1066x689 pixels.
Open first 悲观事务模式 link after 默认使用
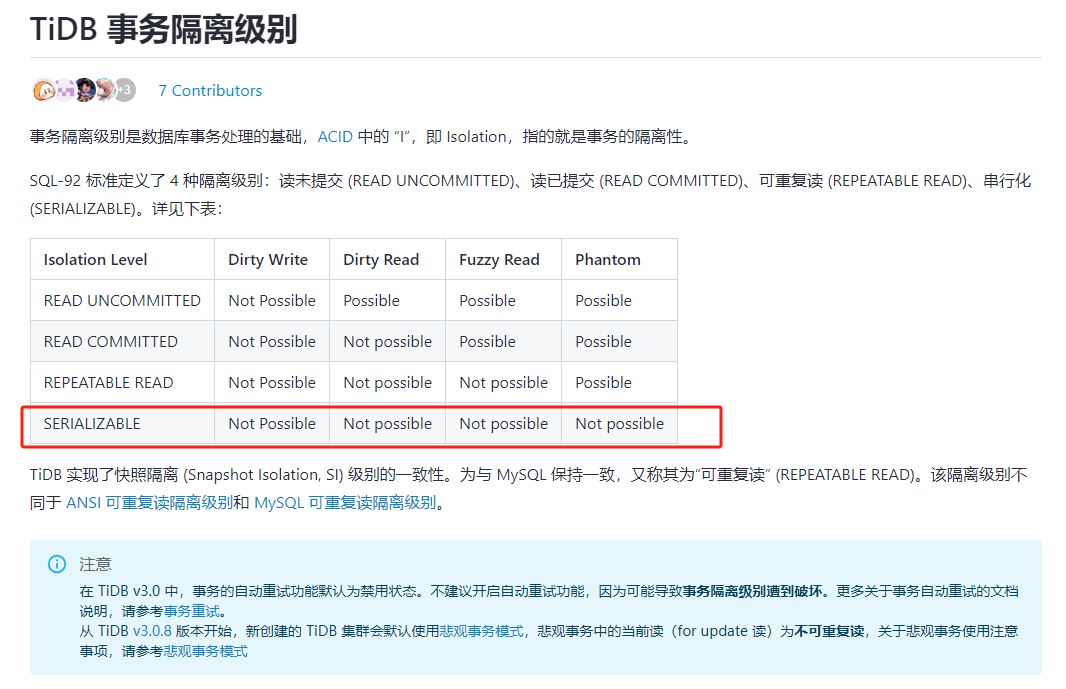click(x=481, y=631)
